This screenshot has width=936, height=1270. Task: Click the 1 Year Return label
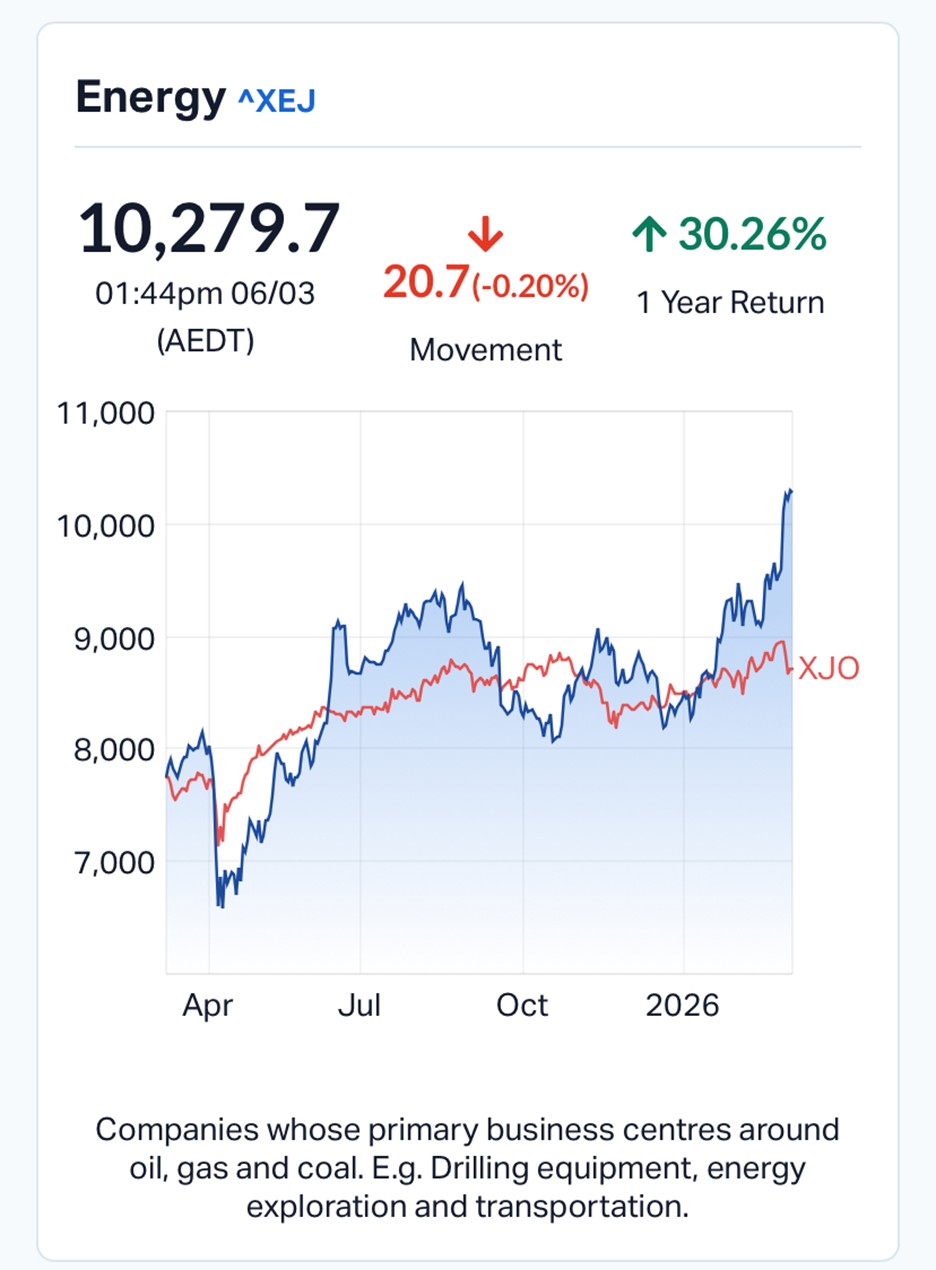coord(730,303)
